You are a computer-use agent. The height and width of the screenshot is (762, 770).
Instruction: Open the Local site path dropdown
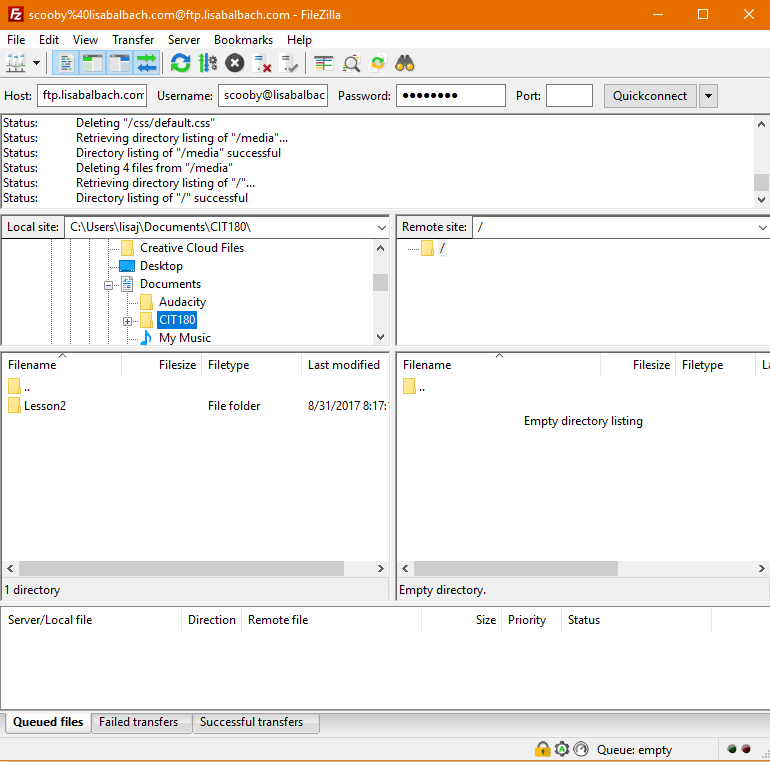point(381,227)
